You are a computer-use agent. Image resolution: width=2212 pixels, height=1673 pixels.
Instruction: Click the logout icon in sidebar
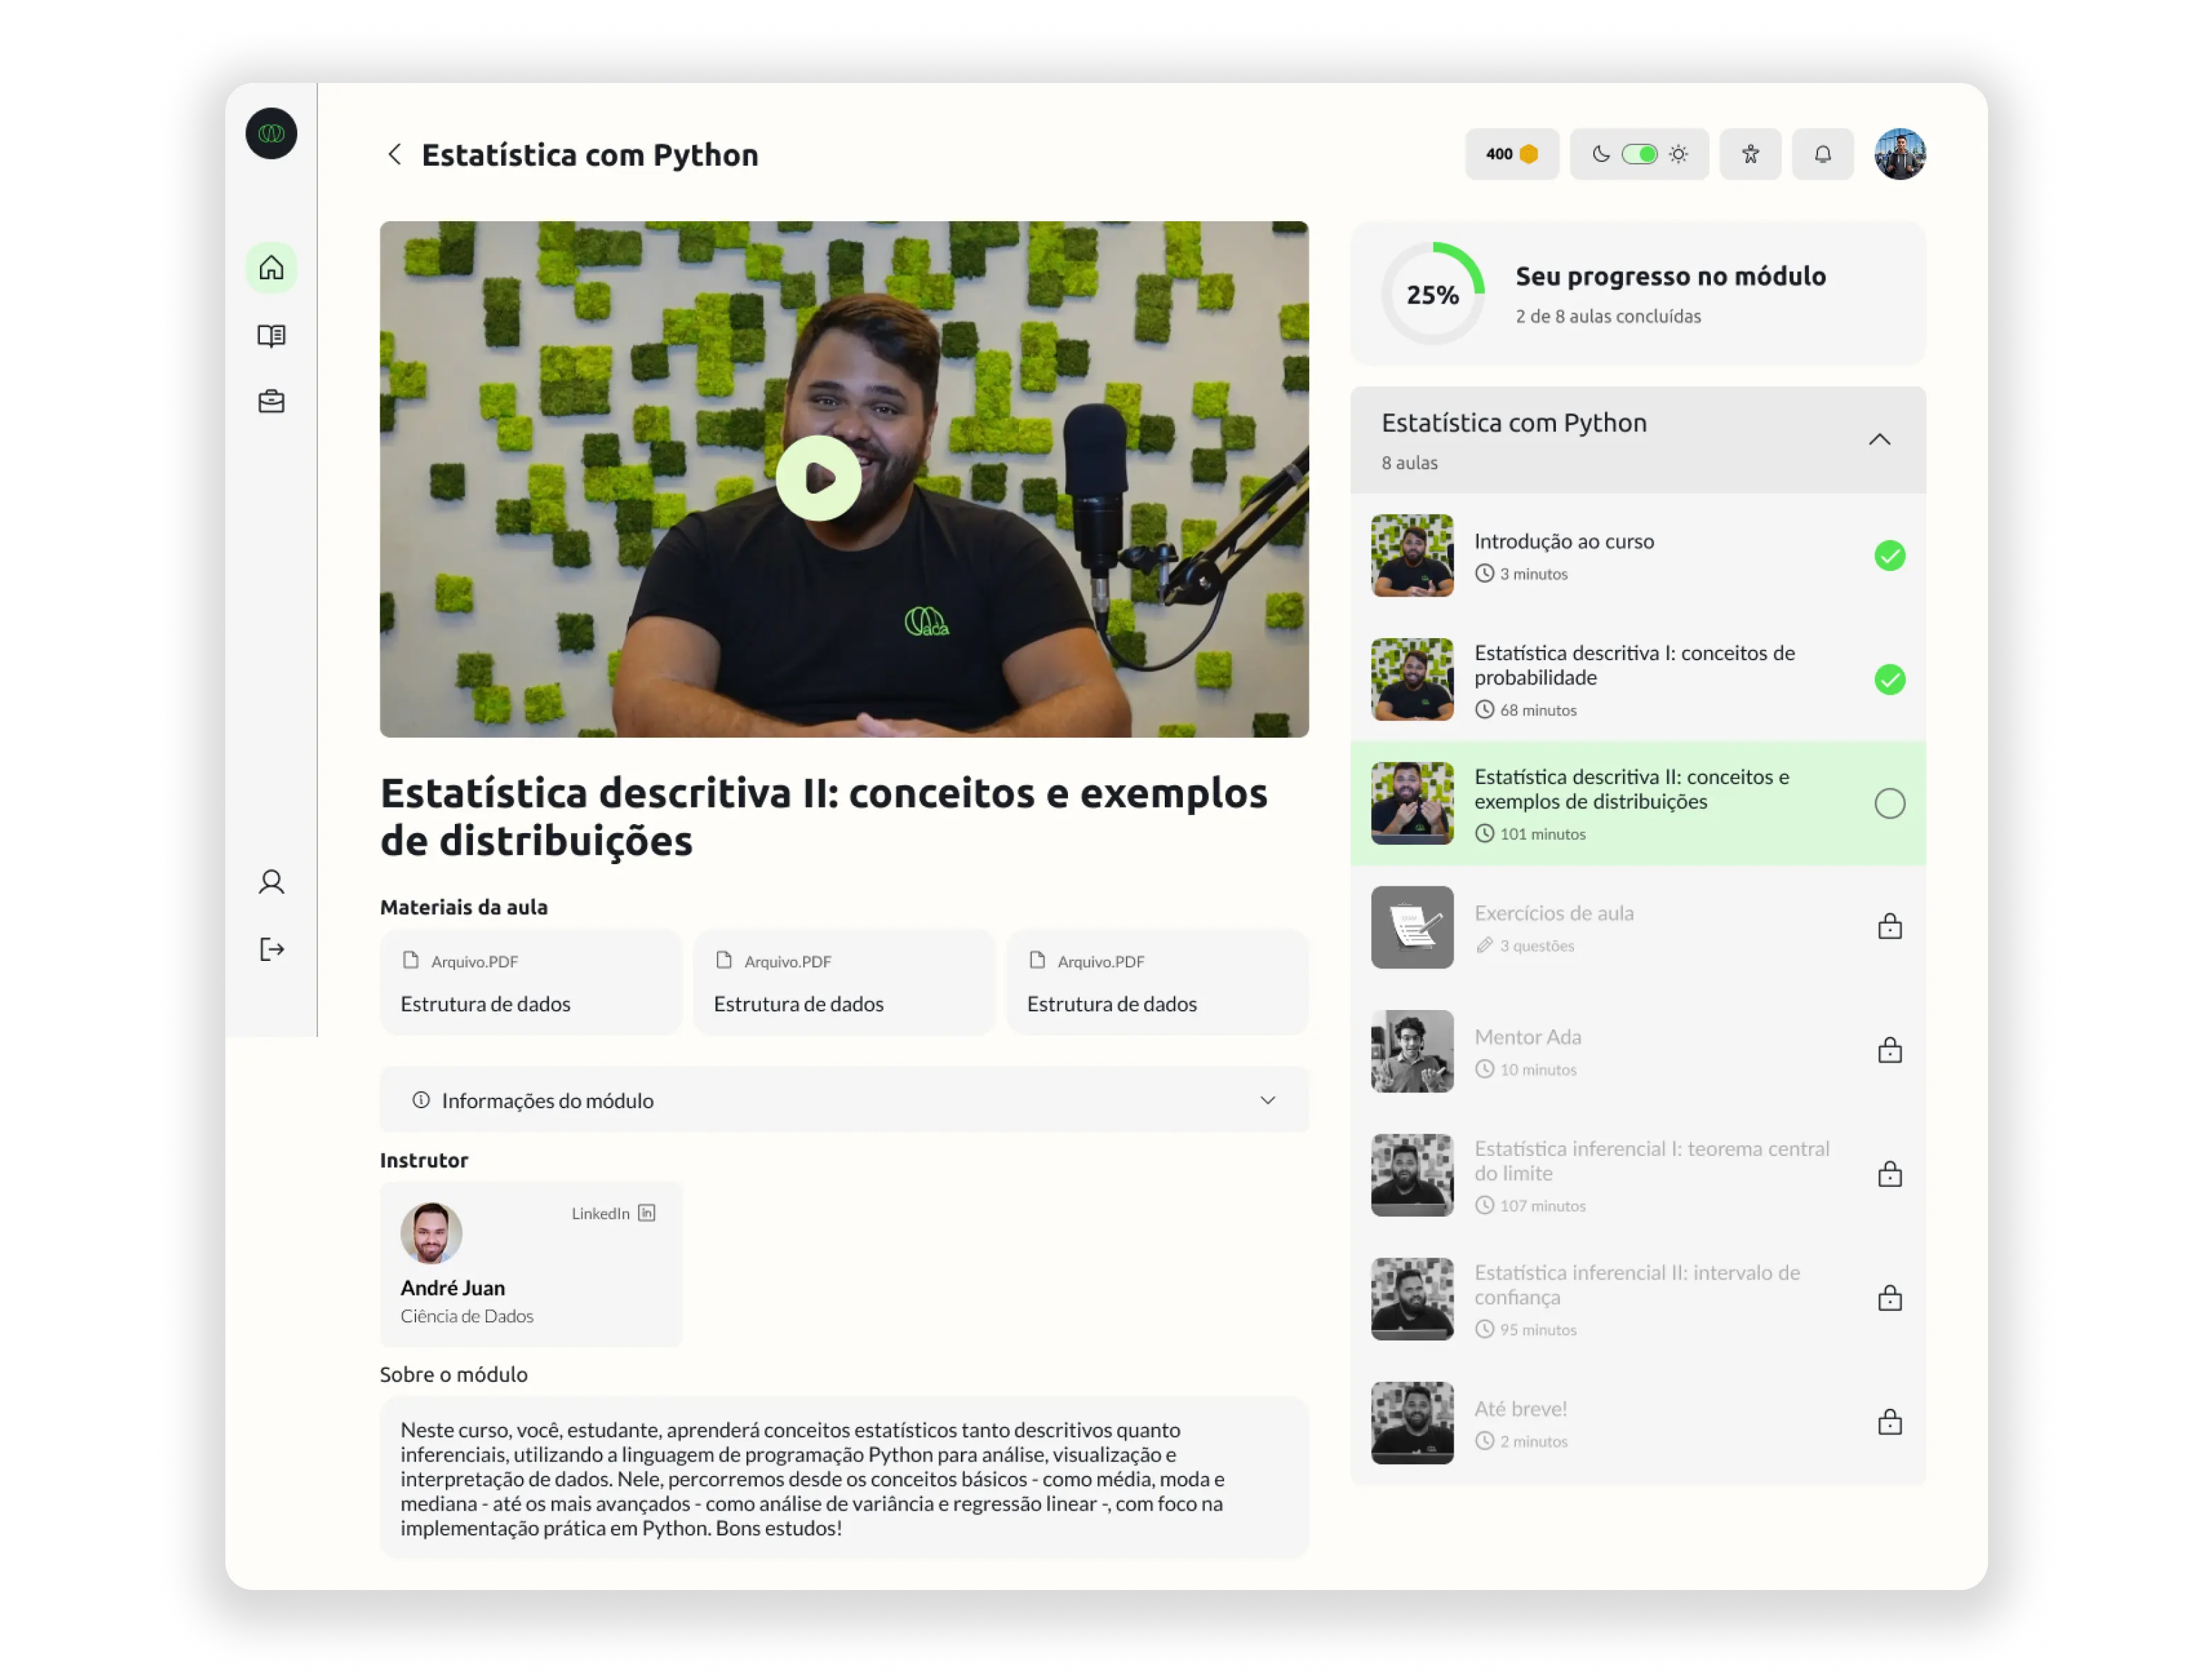271,949
